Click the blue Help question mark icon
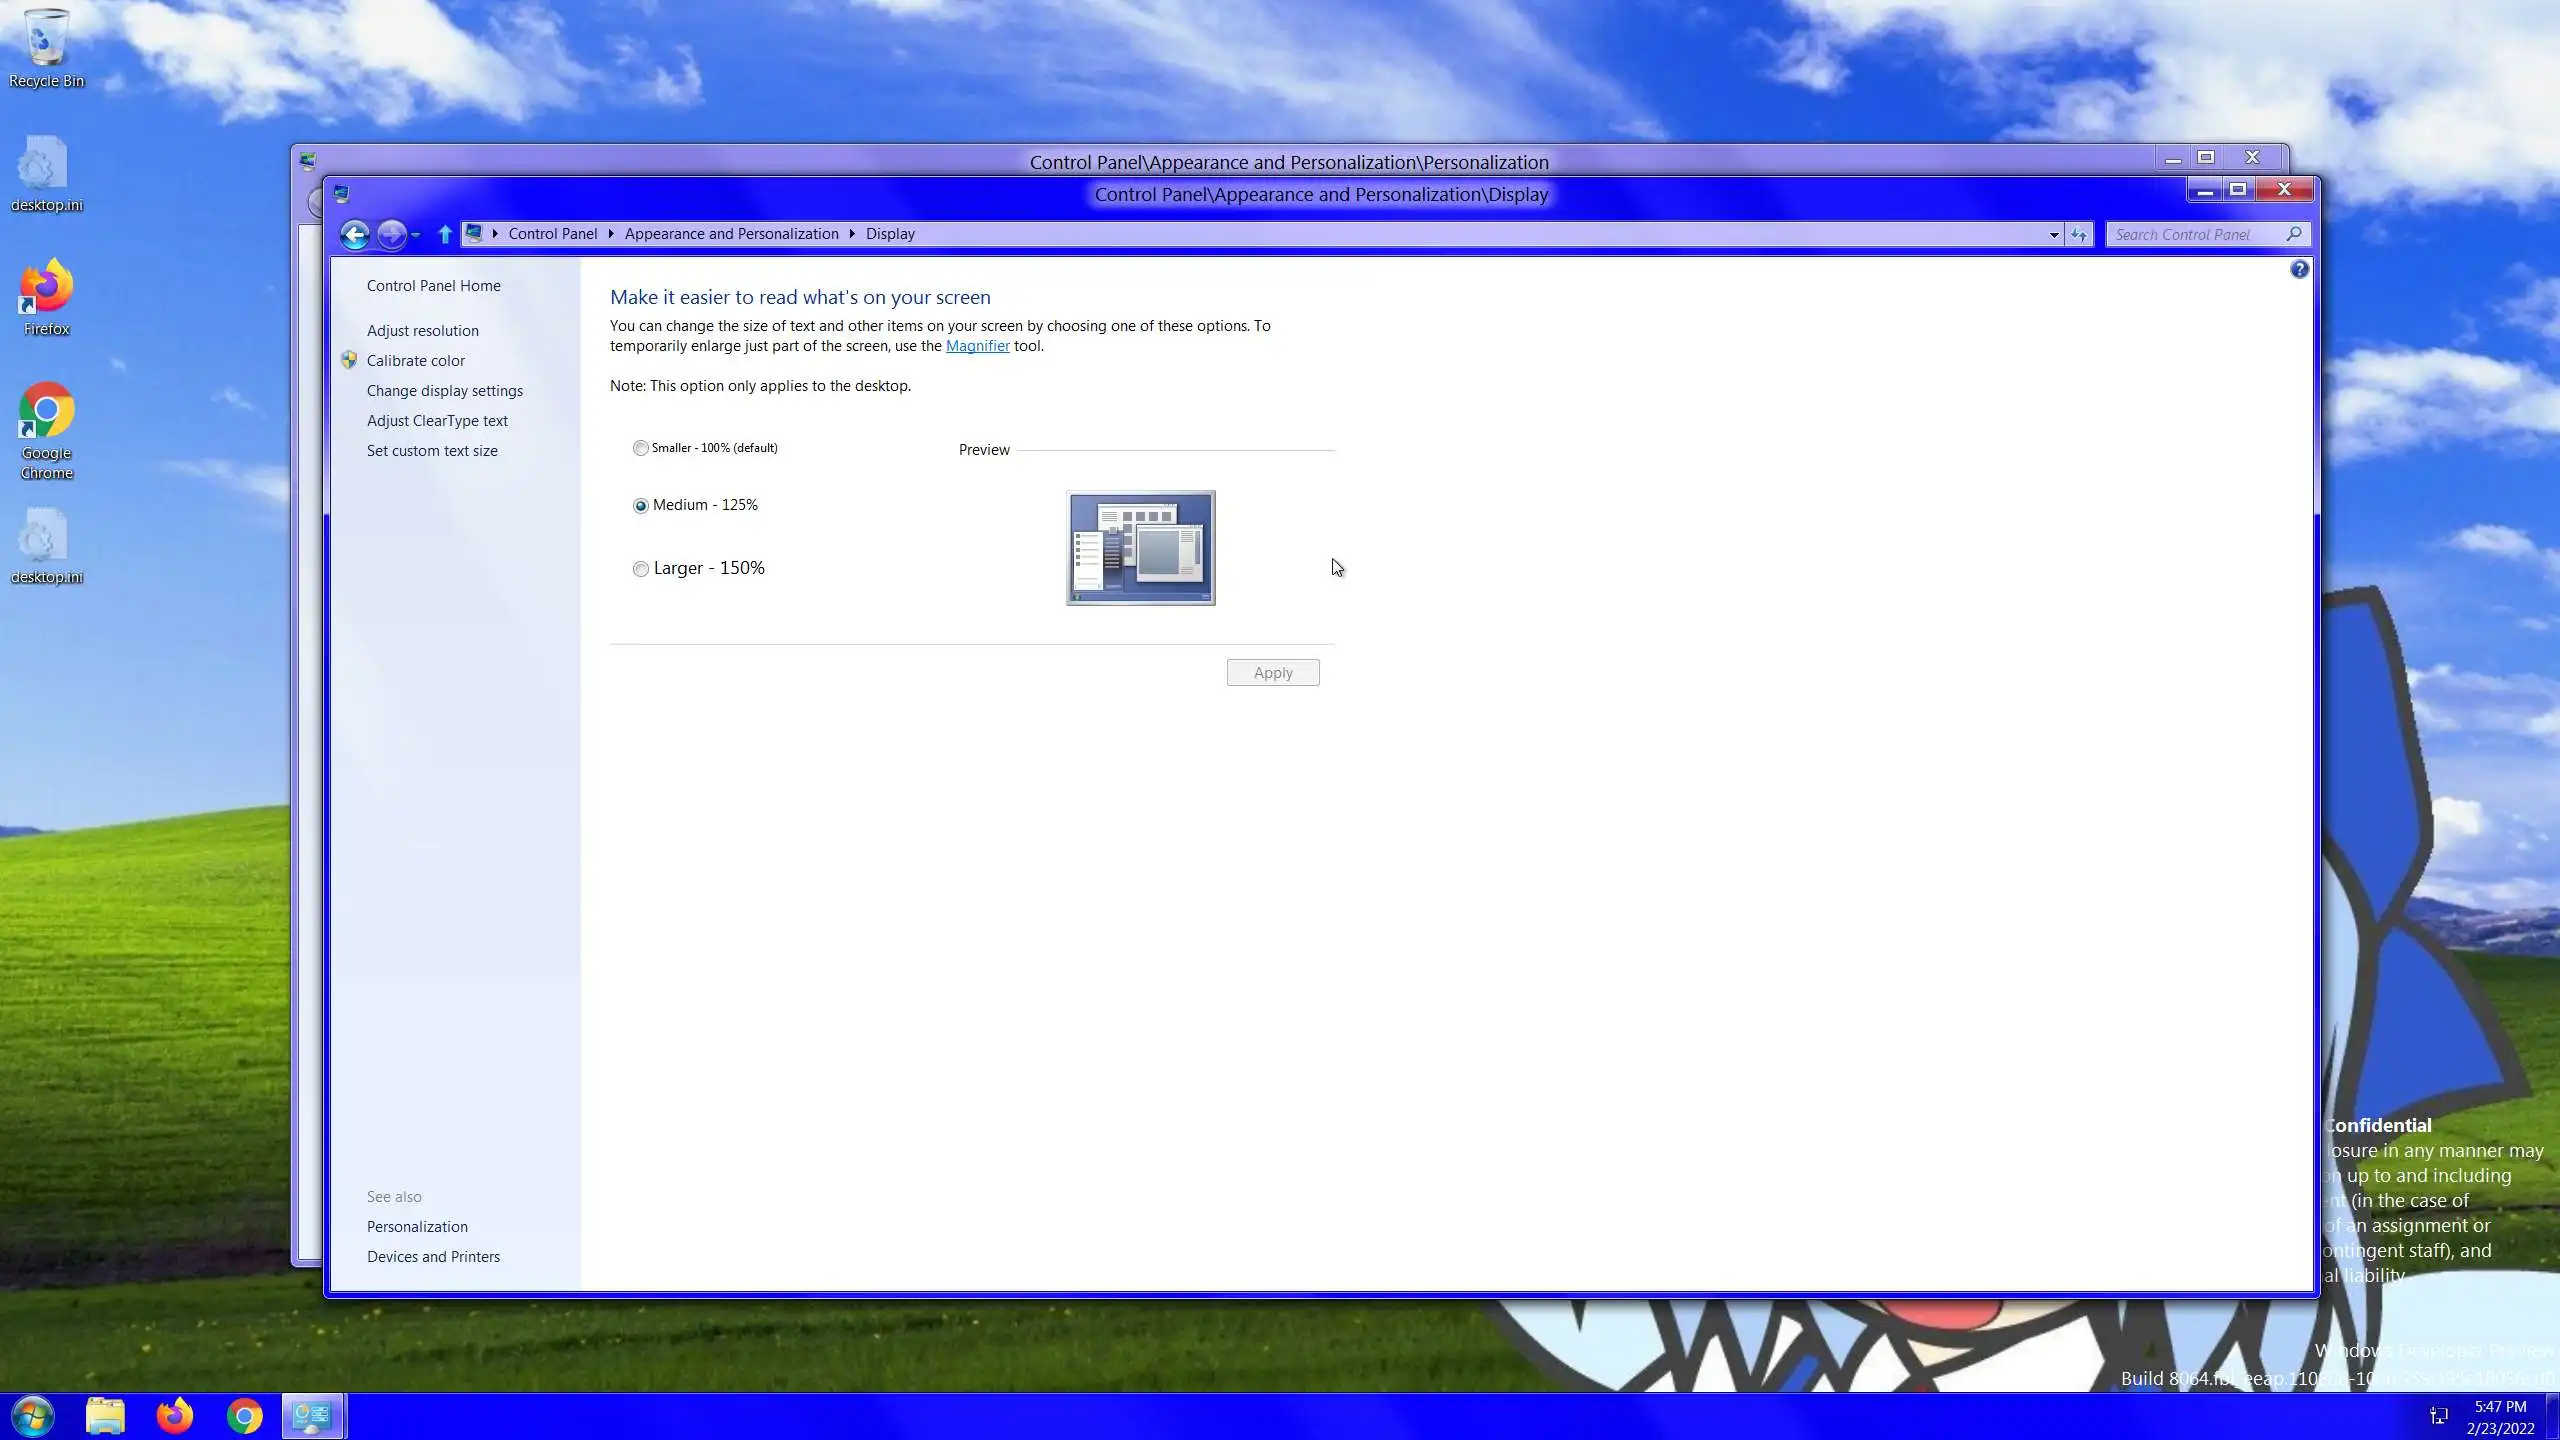This screenshot has height=1440, width=2560. click(x=2299, y=269)
